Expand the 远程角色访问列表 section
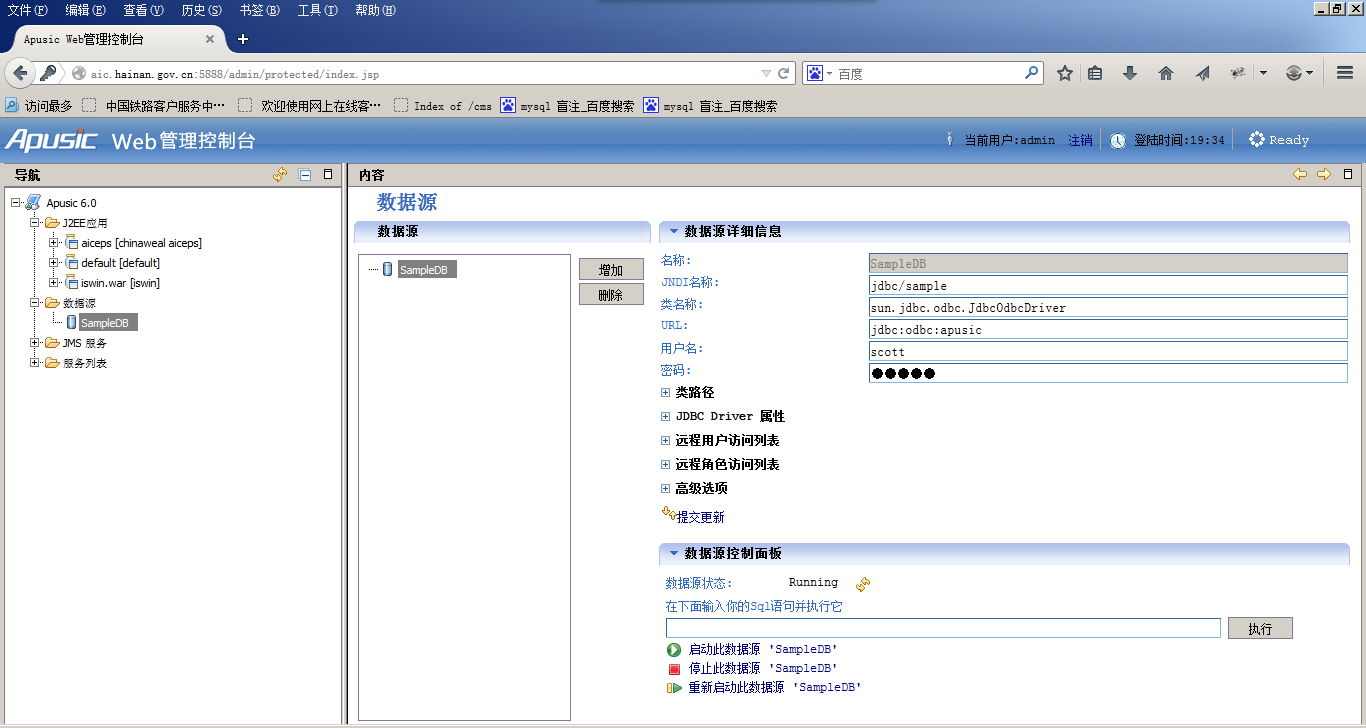The width and height of the screenshot is (1366, 728). click(x=665, y=465)
